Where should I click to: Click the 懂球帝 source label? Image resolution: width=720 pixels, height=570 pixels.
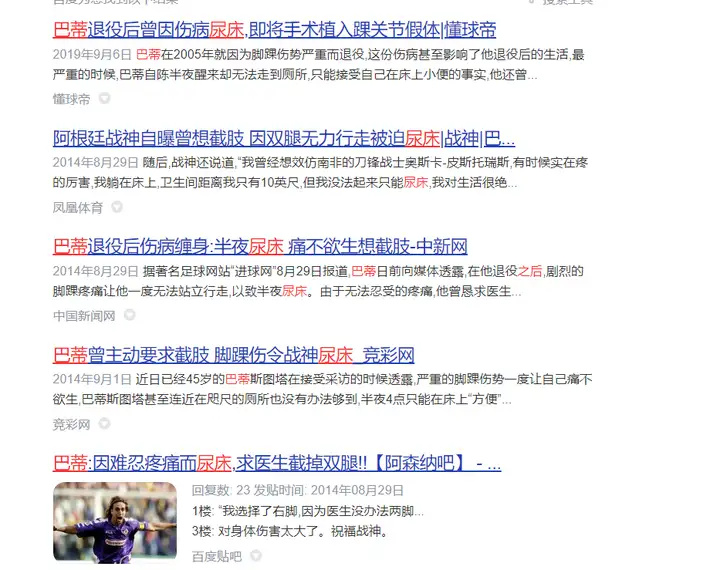click(x=71, y=99)
